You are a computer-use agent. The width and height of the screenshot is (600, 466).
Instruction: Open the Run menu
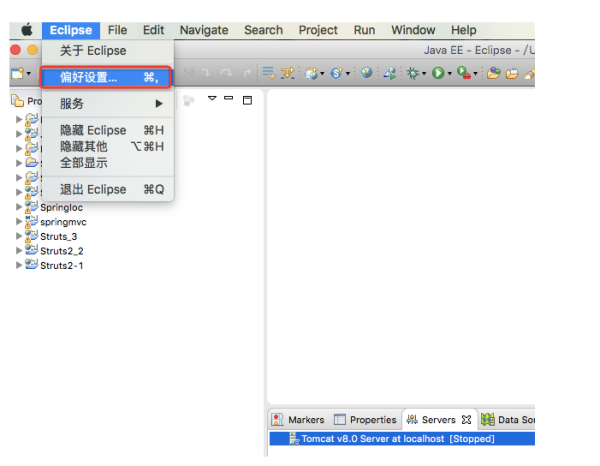pos(364,30)
